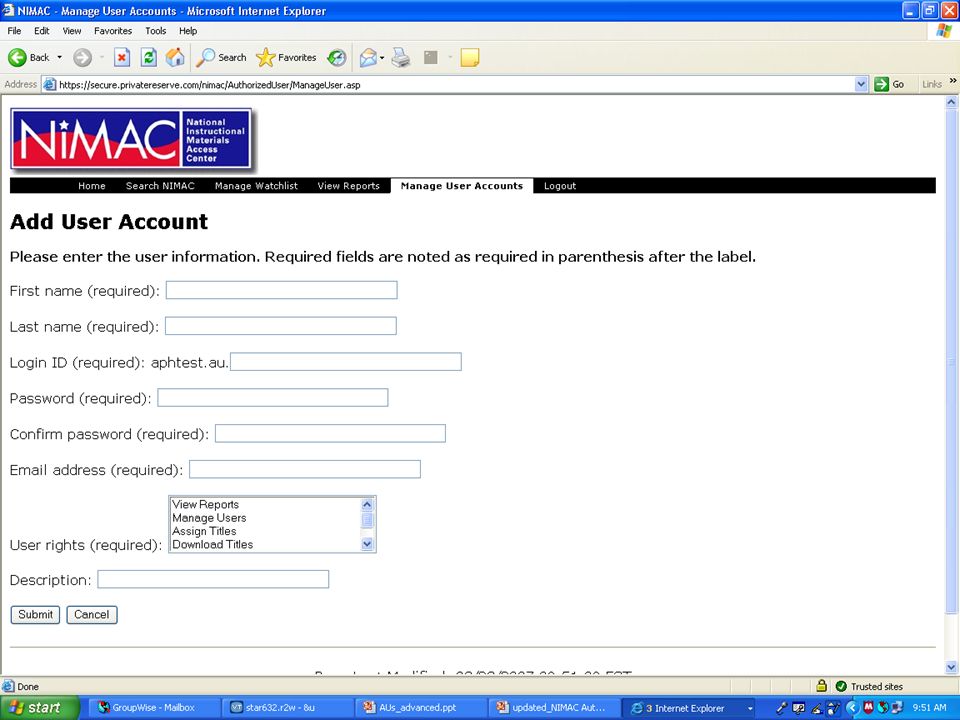Click the Cancel button
This screenshot has height=720, width=960.
tap(92, 615)
